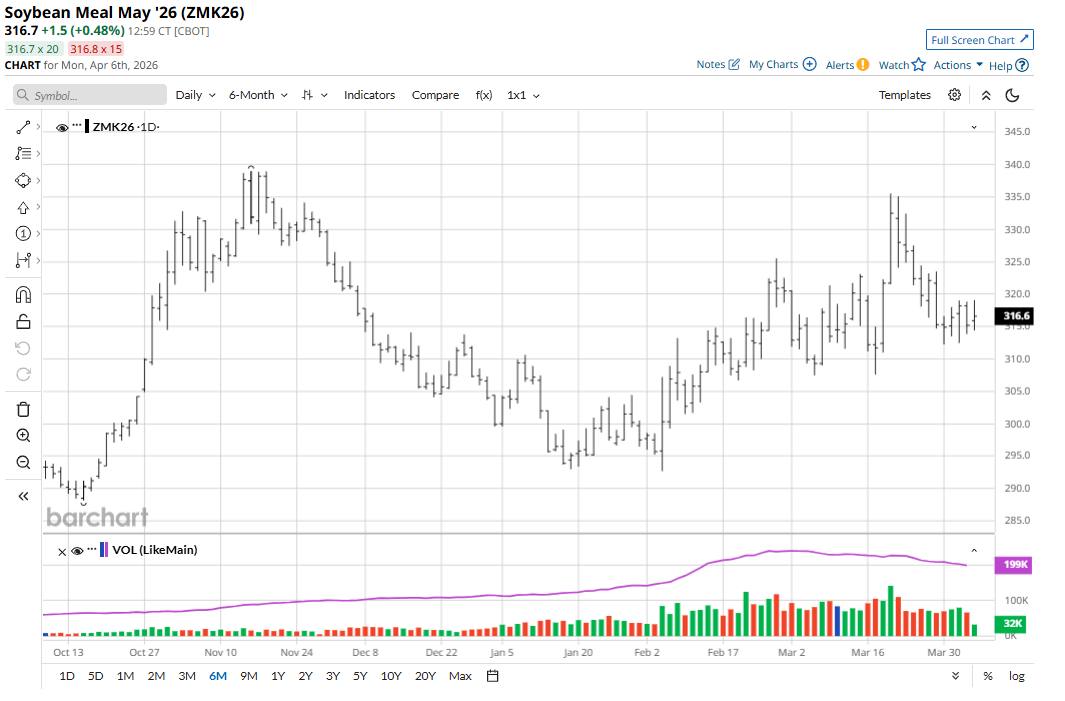Open VOL indicator more options dots

click(x=92, y=549)
